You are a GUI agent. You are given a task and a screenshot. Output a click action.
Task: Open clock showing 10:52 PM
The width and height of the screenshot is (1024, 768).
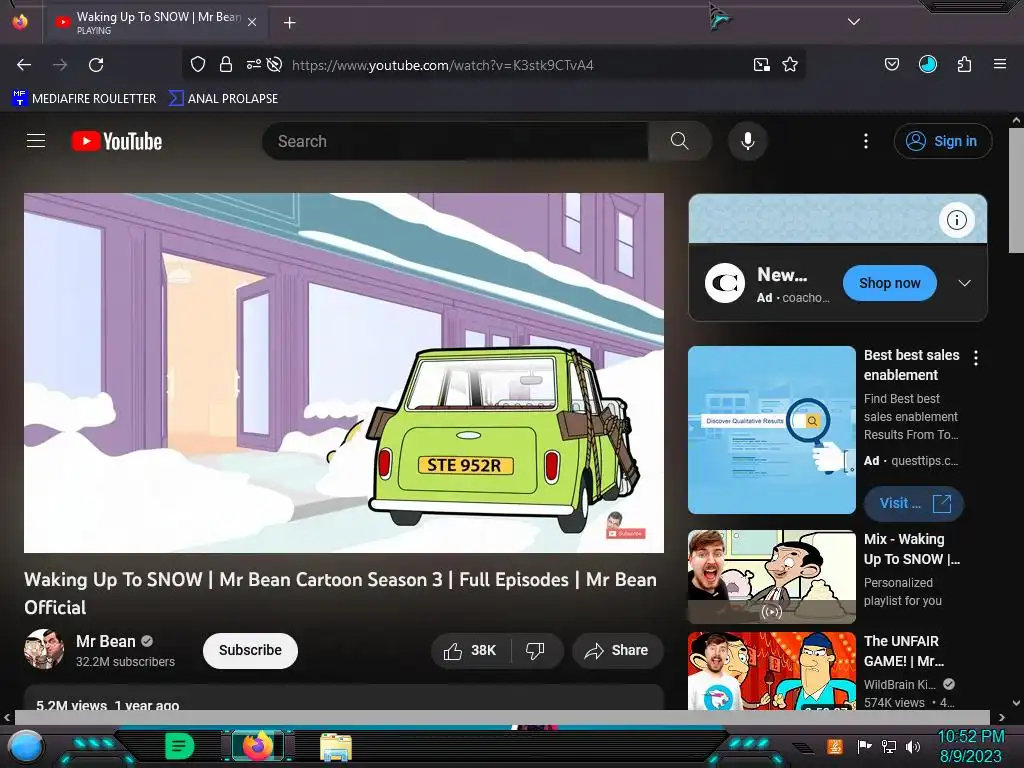pyautogui.click(x=970, y=746)
